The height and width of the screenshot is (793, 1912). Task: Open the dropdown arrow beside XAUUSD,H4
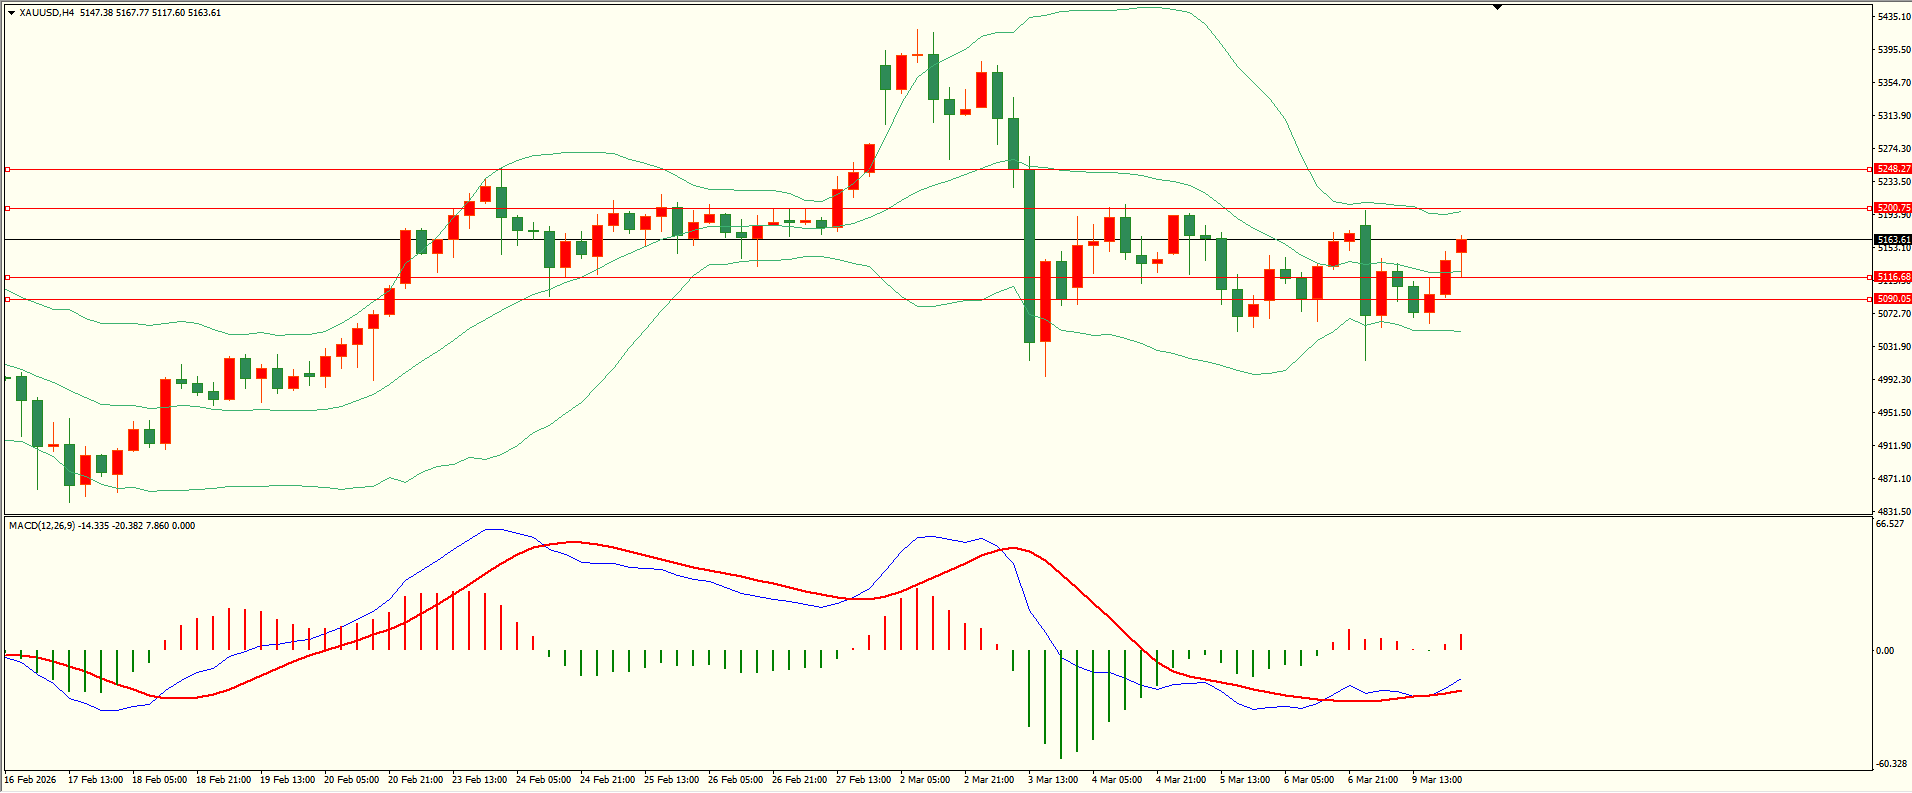click(11, 13)
